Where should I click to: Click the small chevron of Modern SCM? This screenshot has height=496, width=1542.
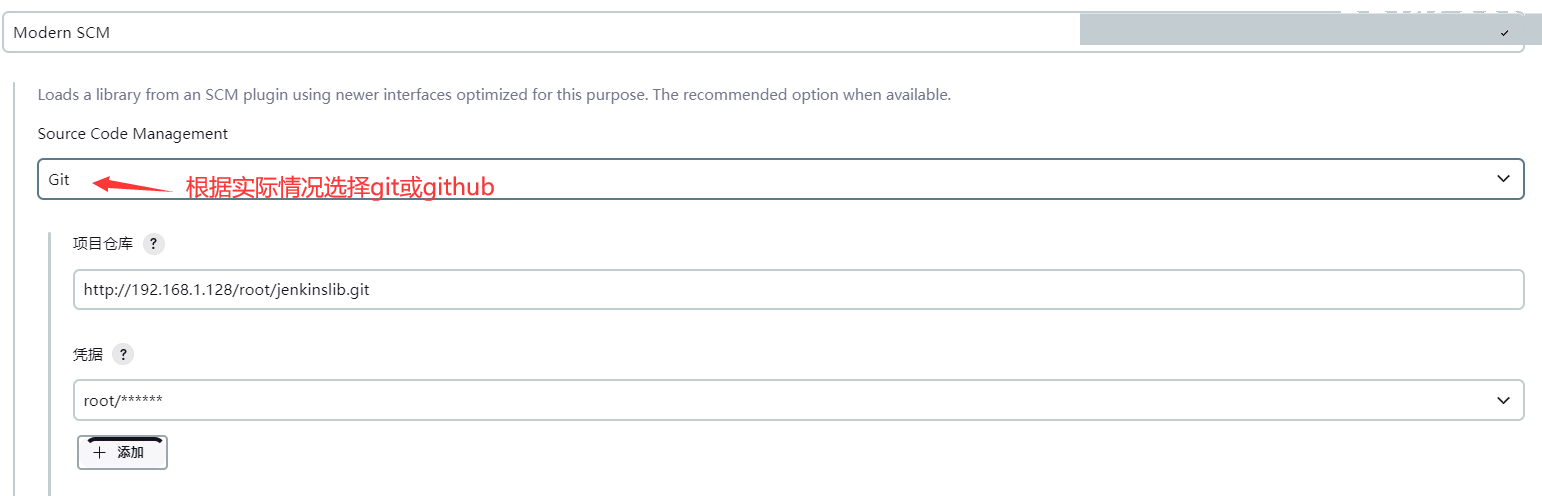pos(1504,33)
